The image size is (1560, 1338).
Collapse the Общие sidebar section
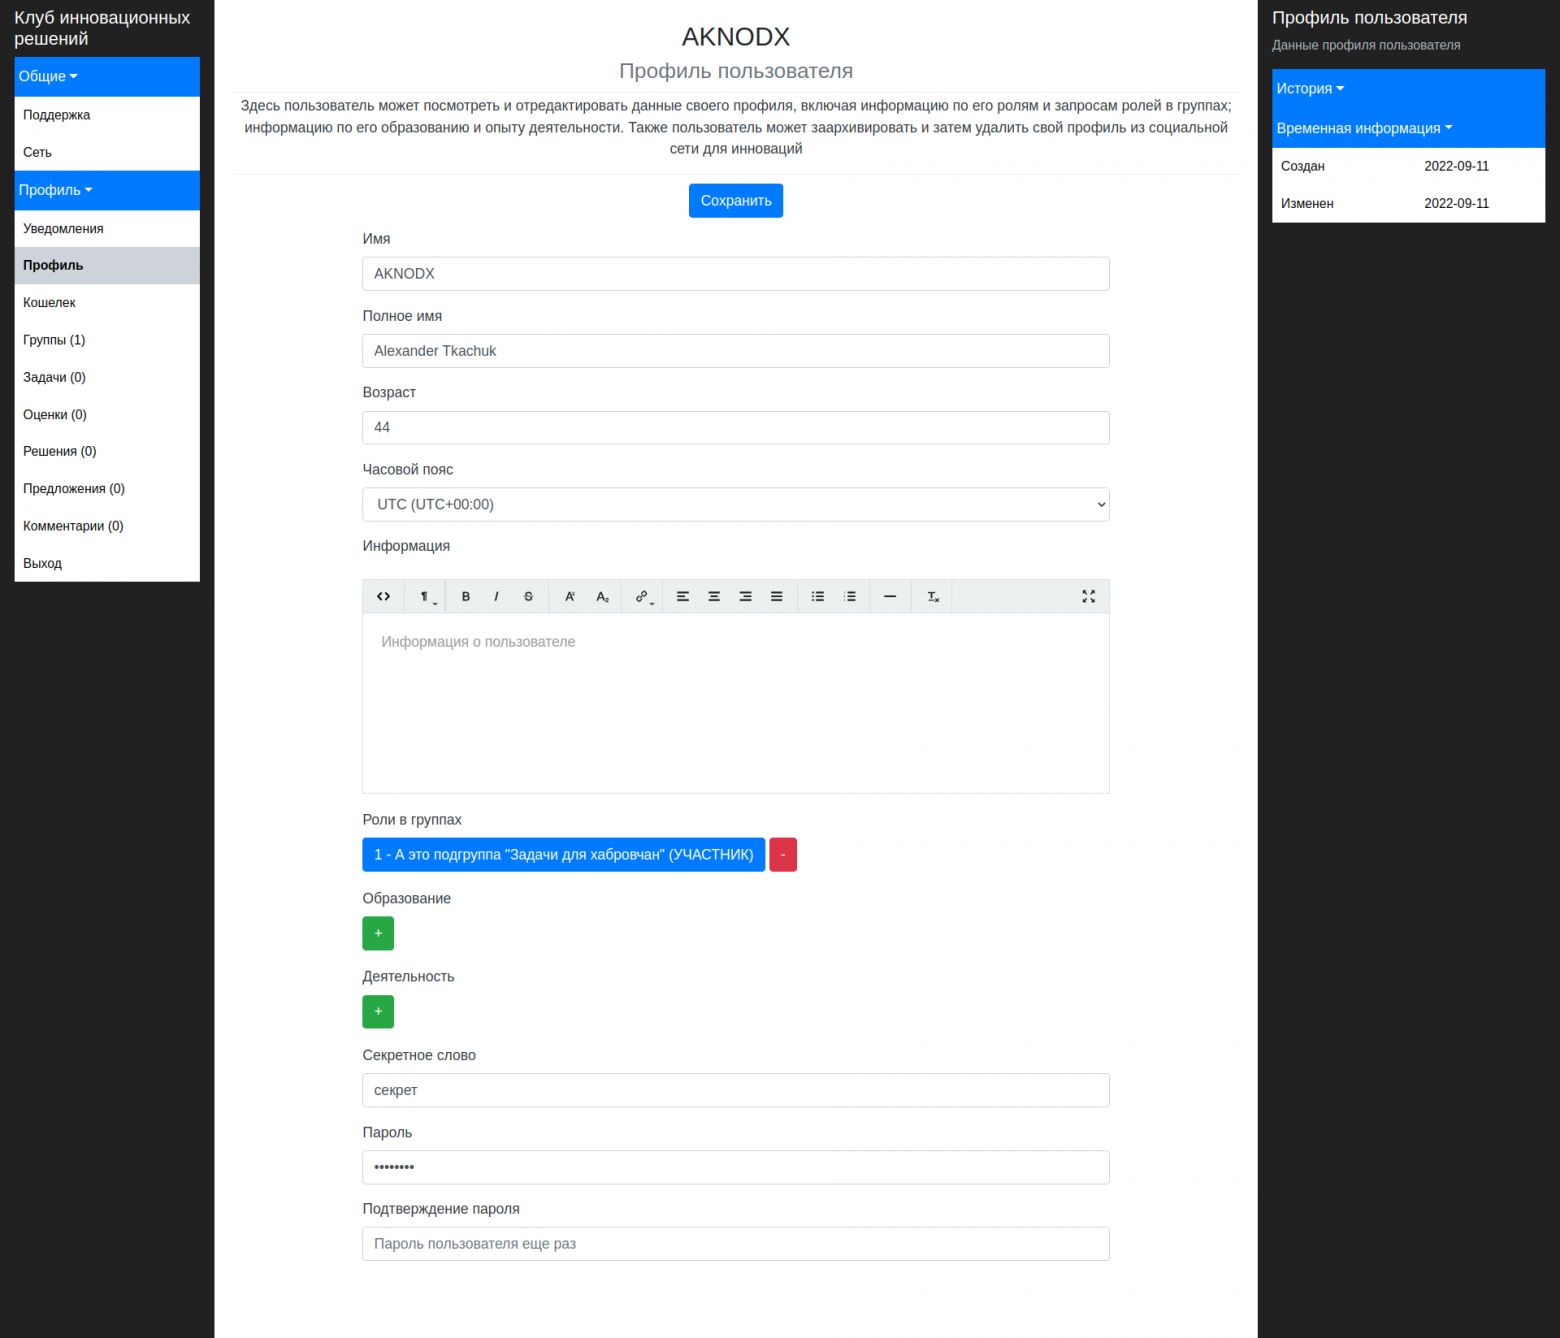coord(107,77)
